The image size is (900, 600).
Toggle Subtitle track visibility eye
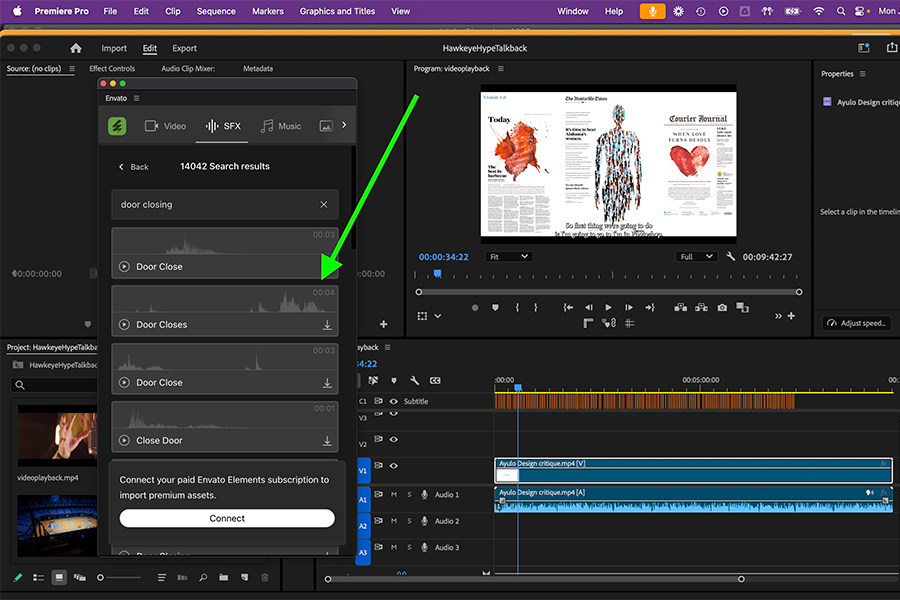point(394,401)
